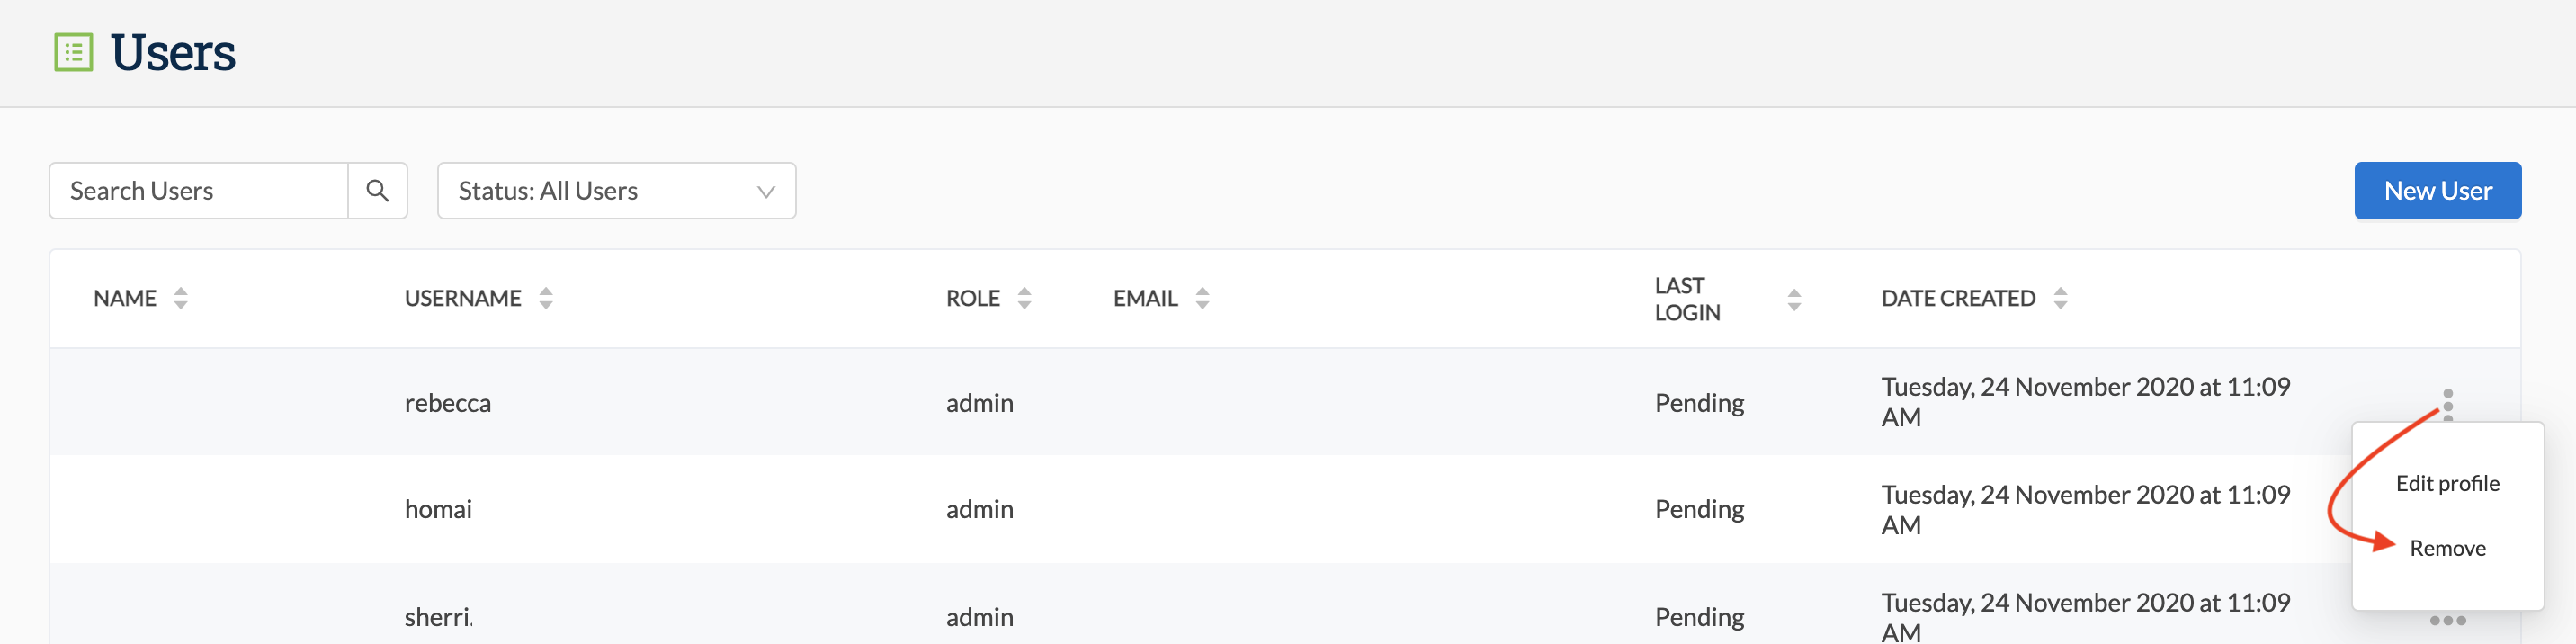
Task: Select Remove in the popup menu
Action: 2447,548
